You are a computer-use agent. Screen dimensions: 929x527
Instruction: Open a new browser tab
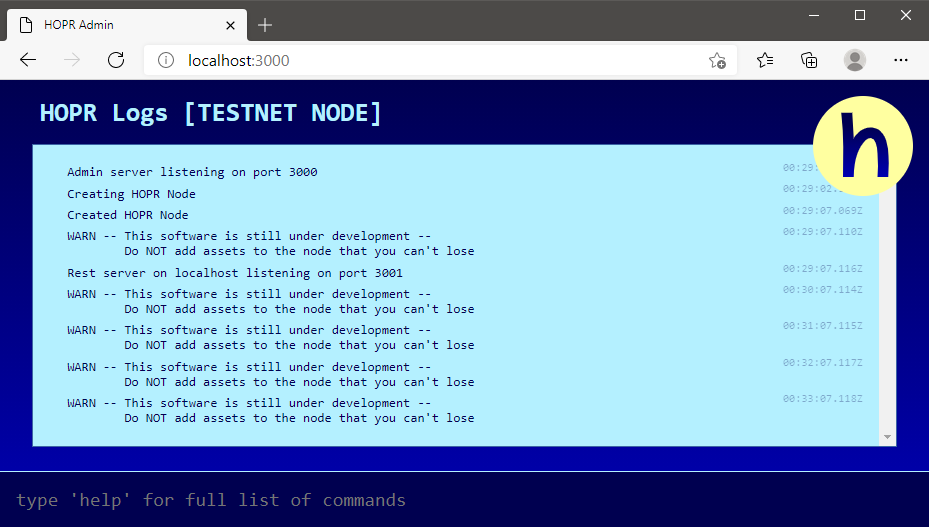265,25
